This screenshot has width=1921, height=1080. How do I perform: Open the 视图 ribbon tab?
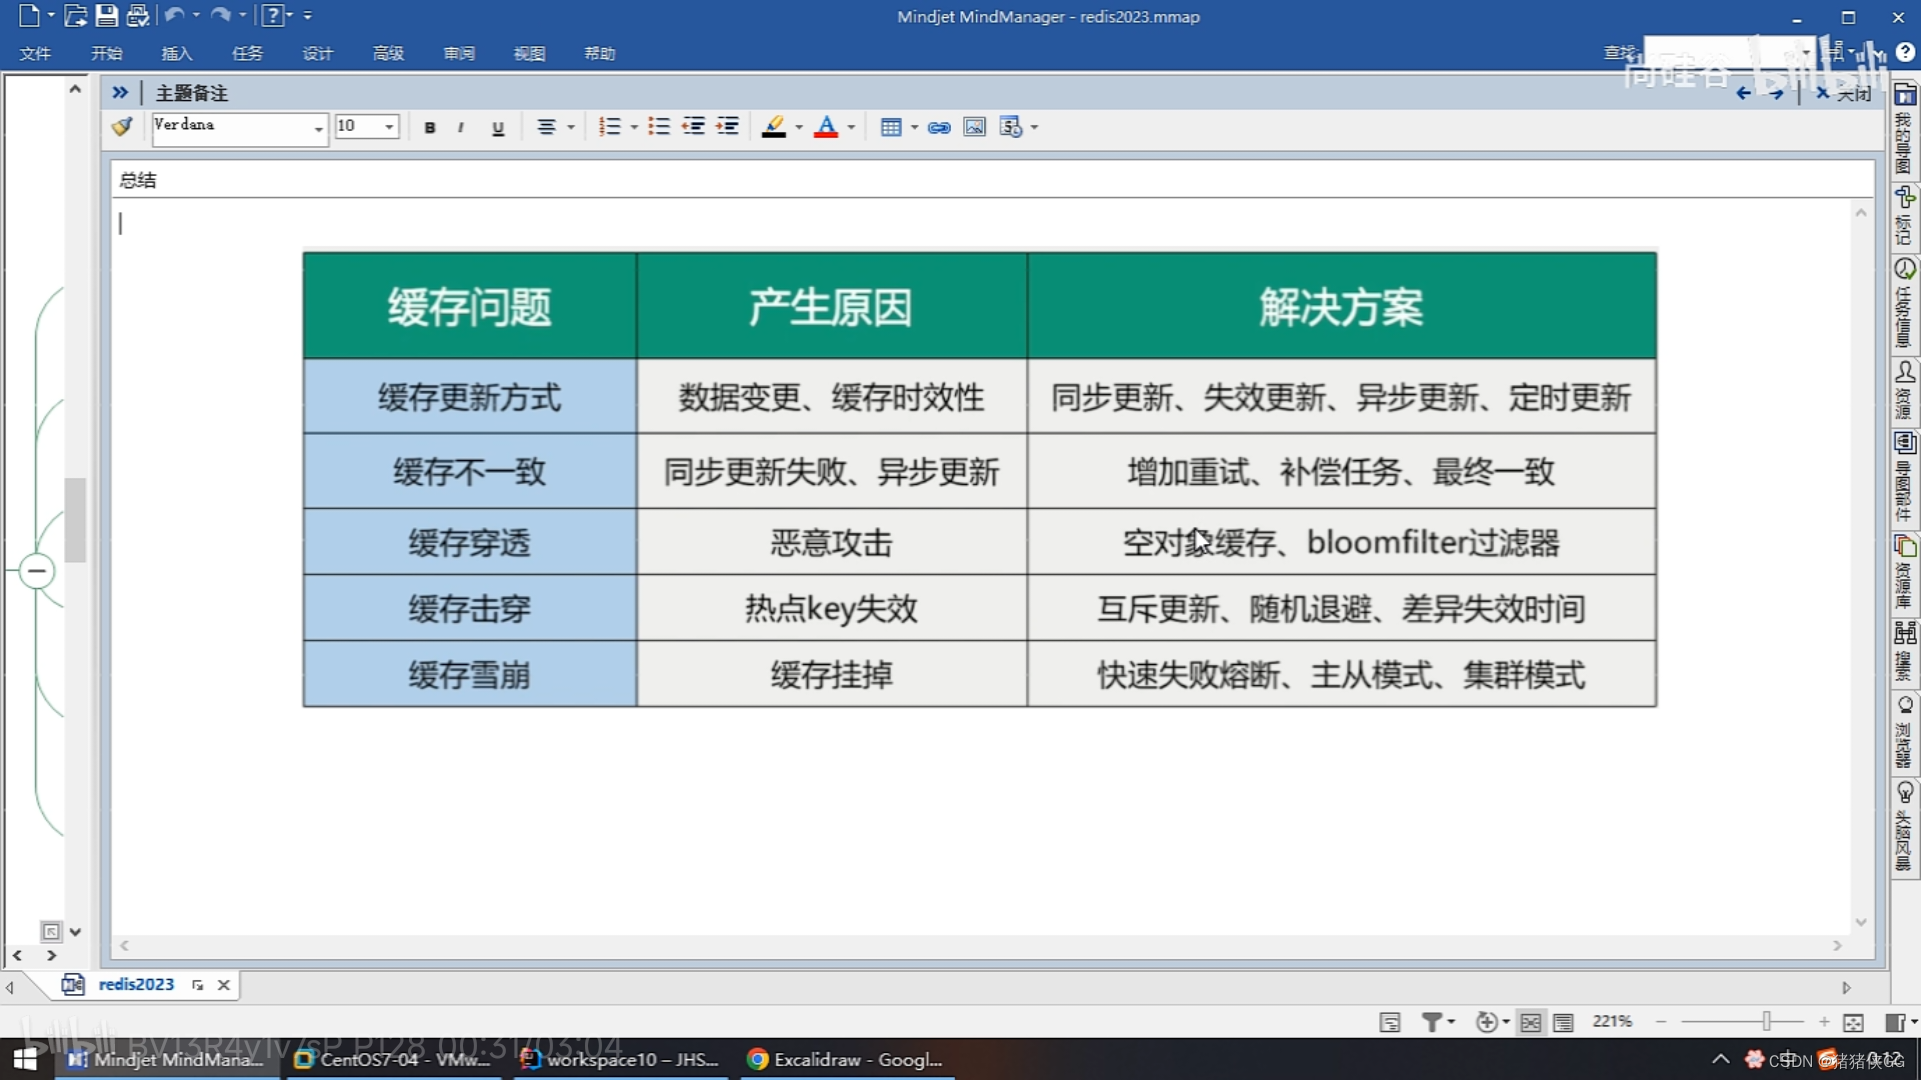coord(529,53)
